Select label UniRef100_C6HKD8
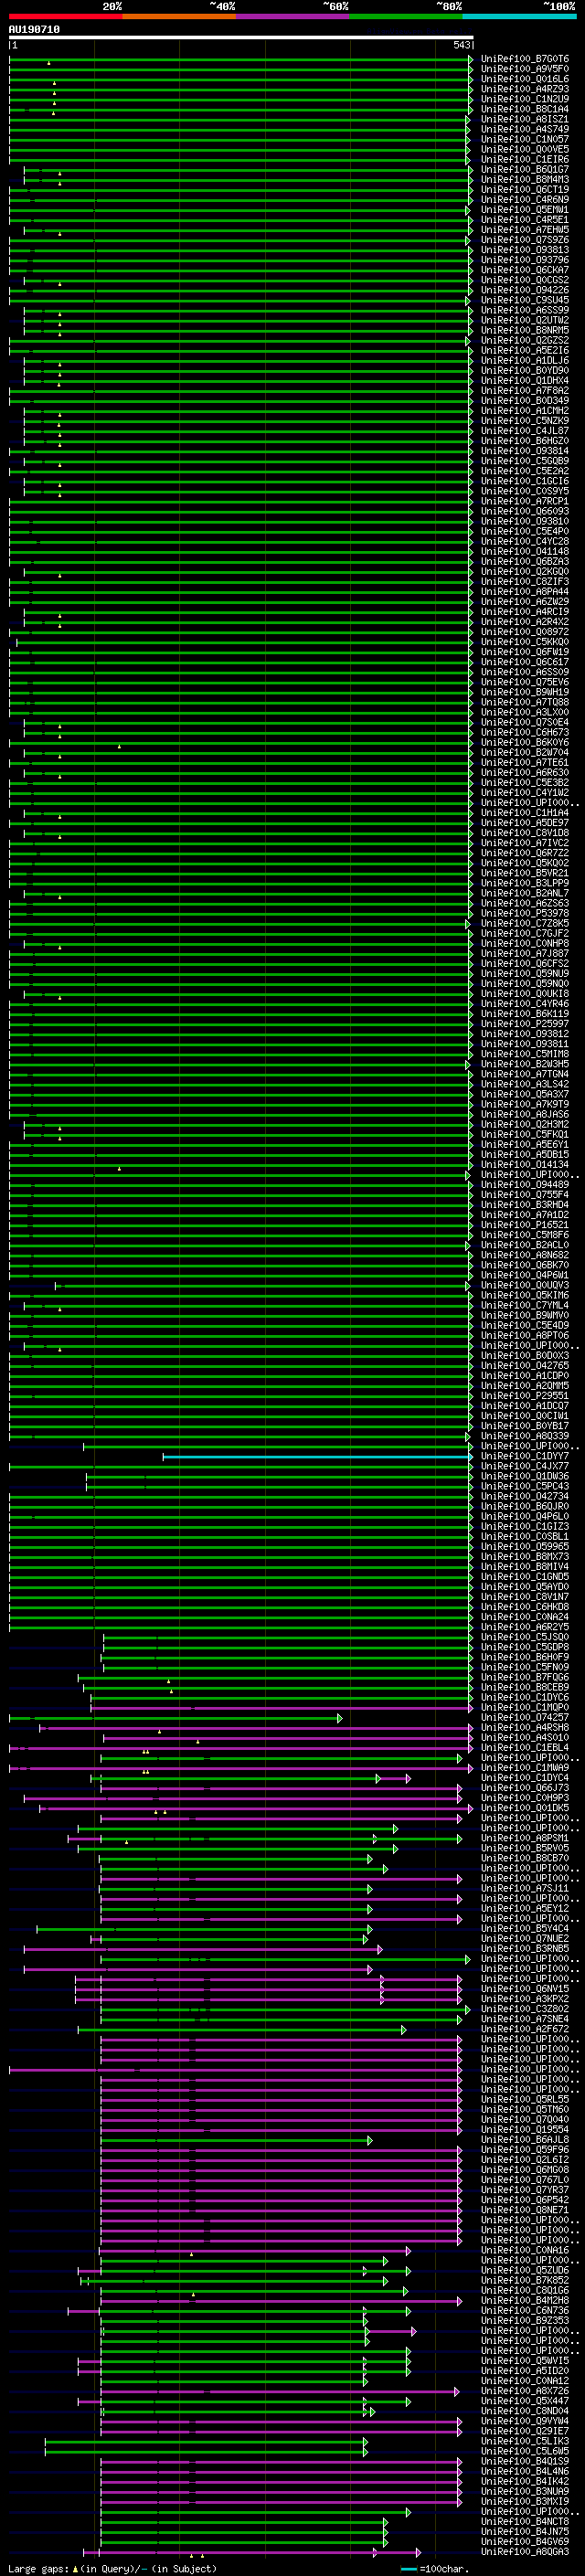 (525, 1607)
